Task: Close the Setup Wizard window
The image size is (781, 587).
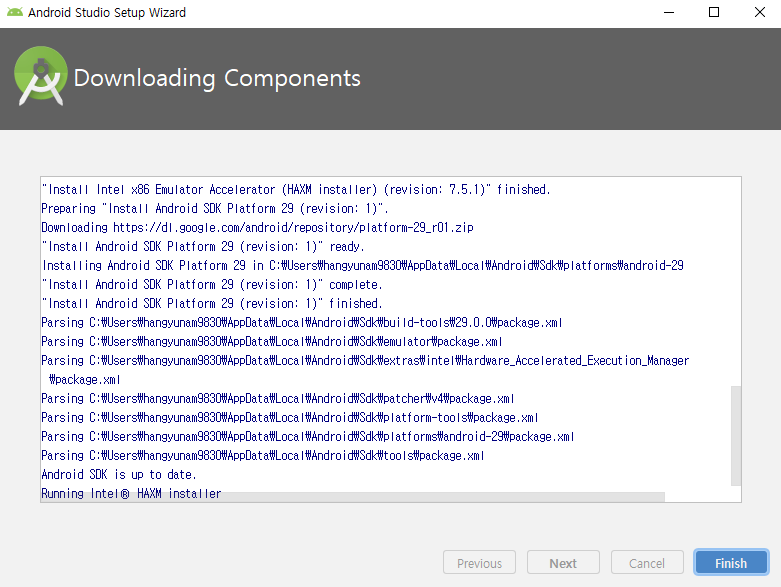Action: (759, 12)
